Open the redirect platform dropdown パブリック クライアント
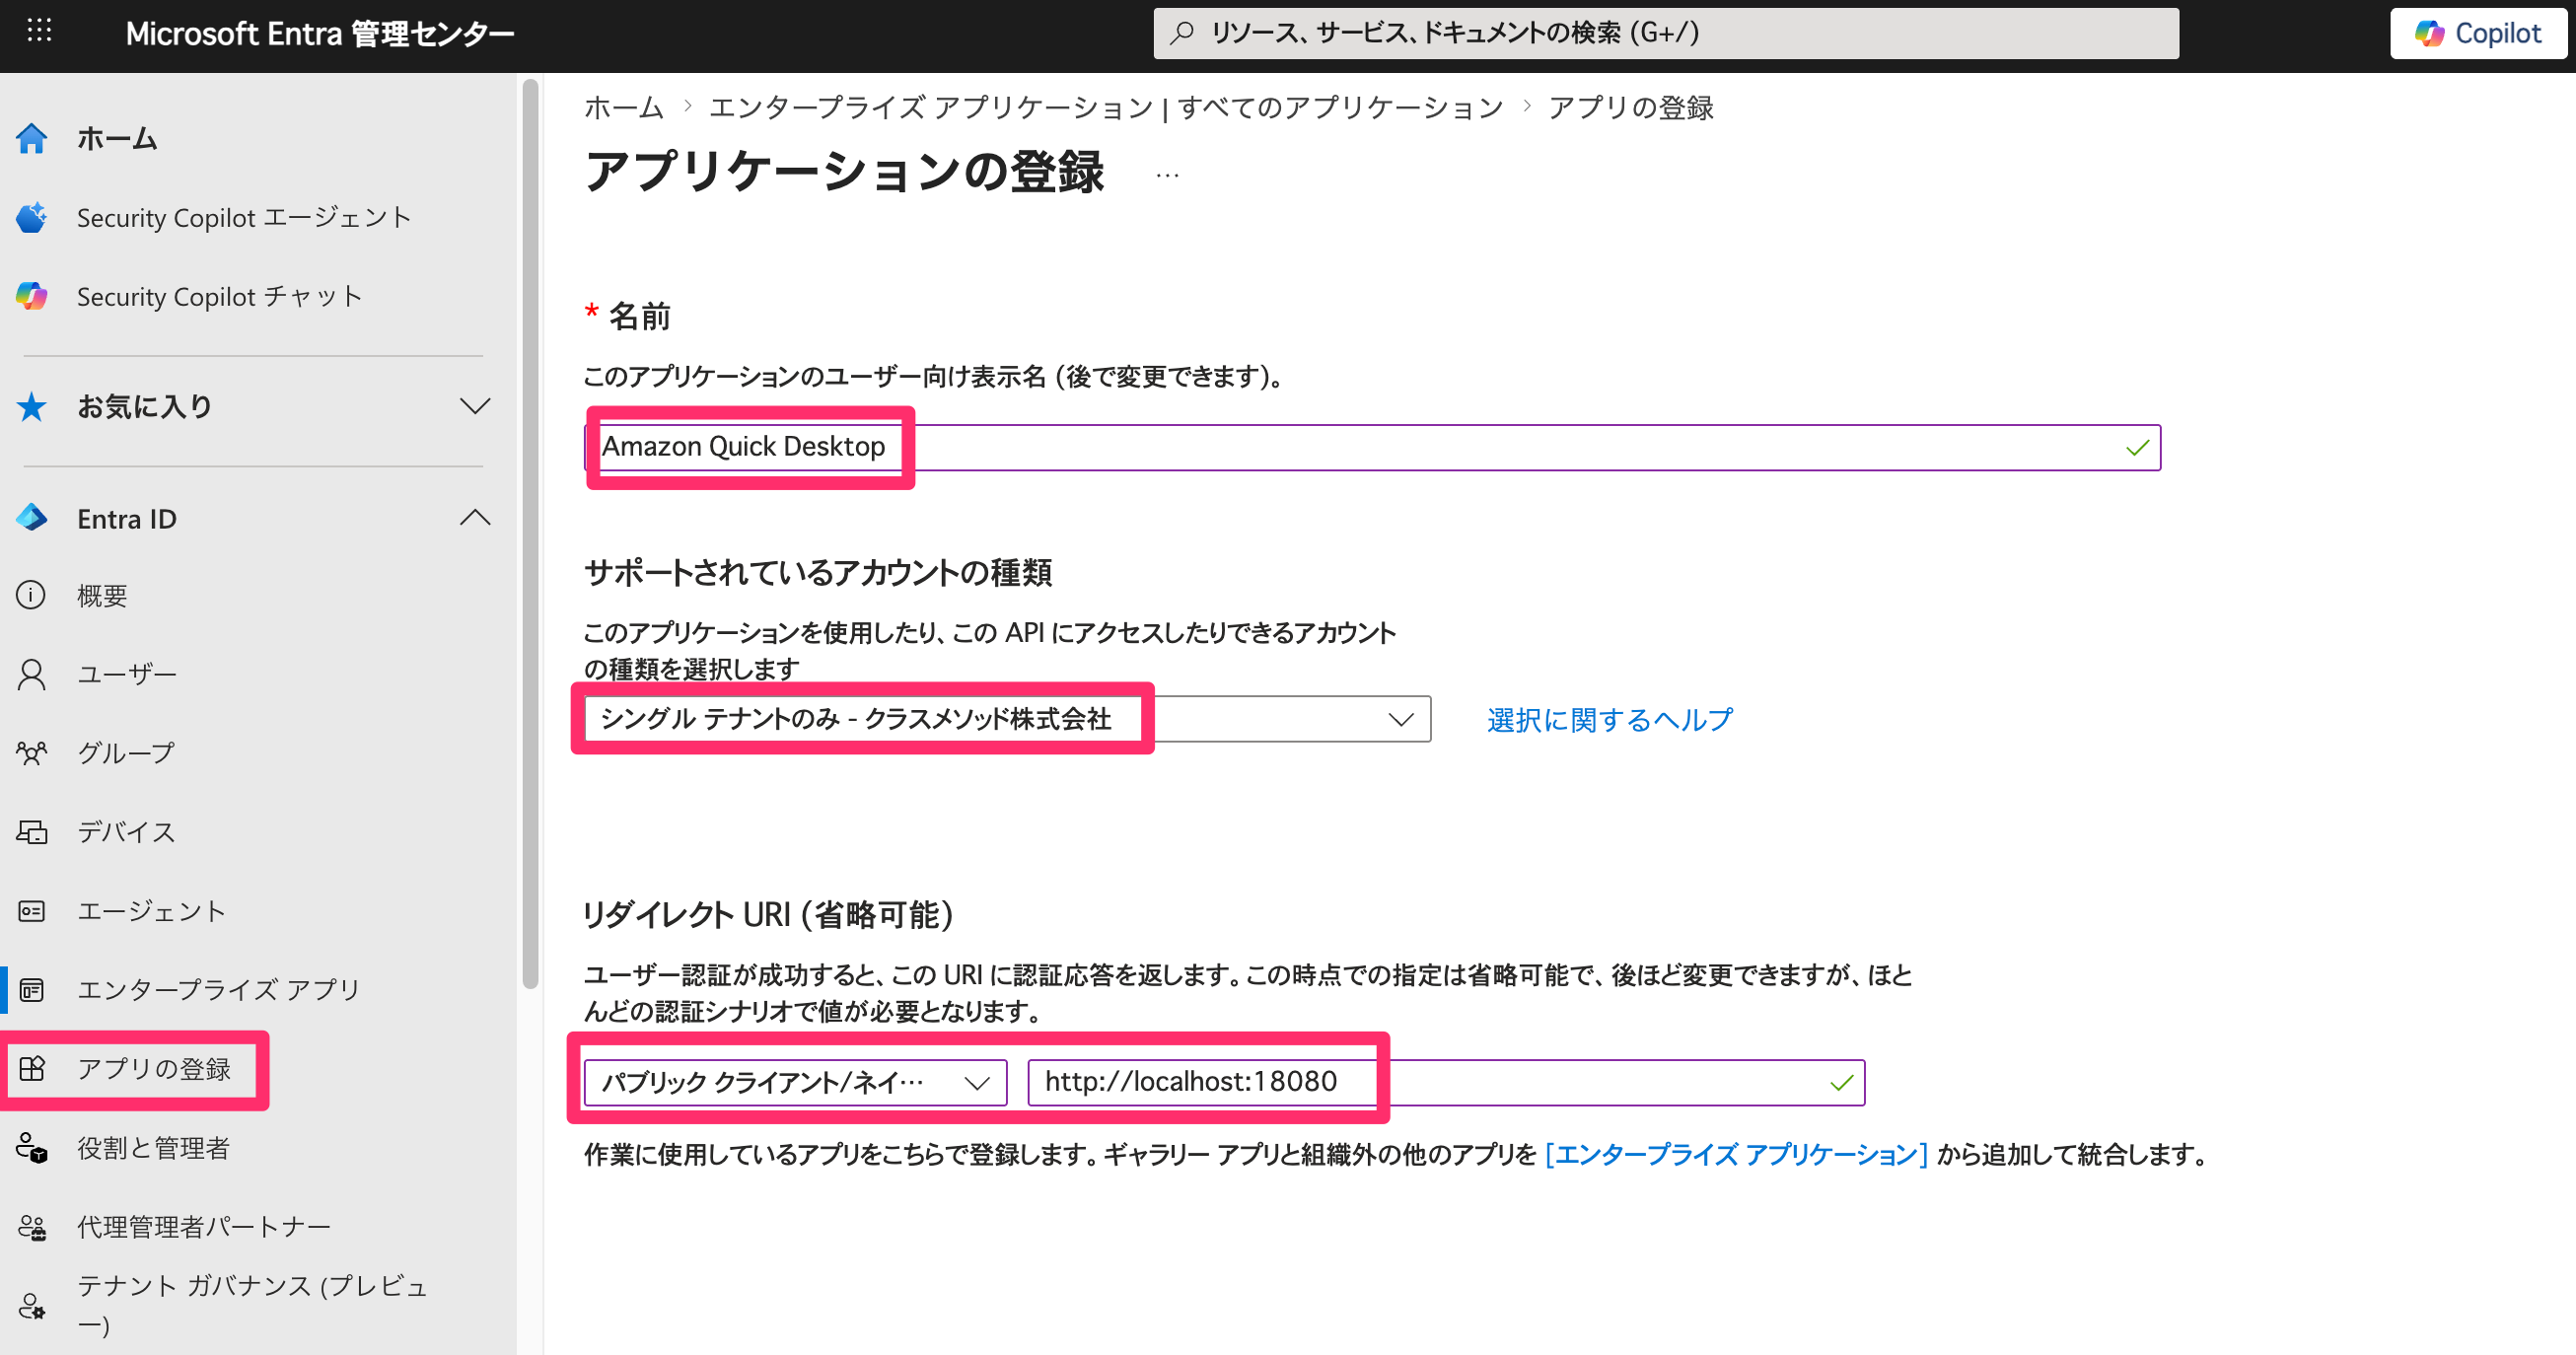The height and width of the screenshot is (1355, 2576). pos(795,1082)
